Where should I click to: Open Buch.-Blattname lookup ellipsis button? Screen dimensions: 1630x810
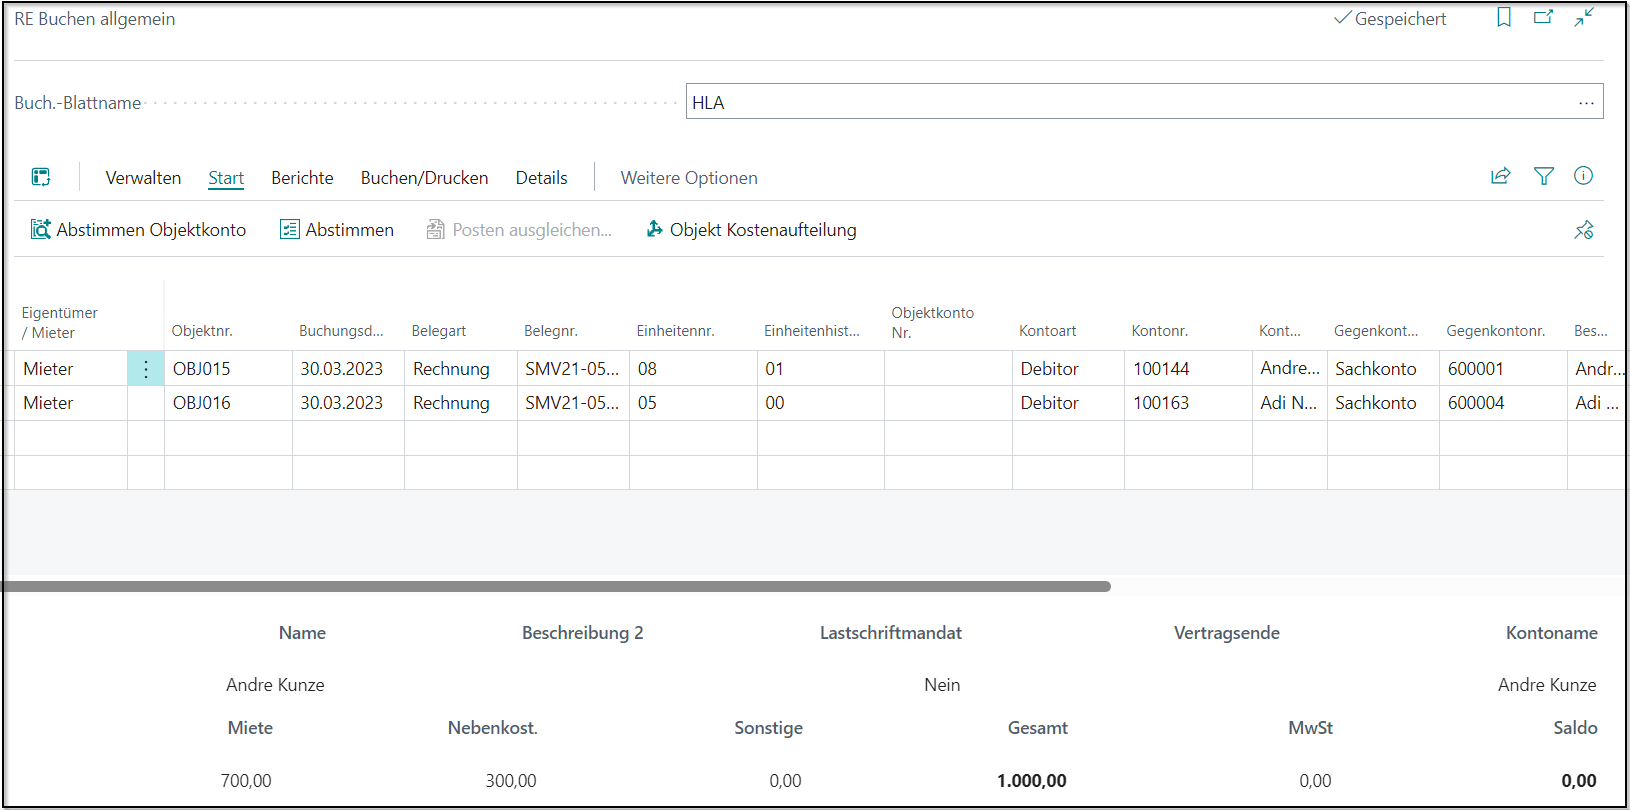pyautogui.click(x=1586, y=102)
